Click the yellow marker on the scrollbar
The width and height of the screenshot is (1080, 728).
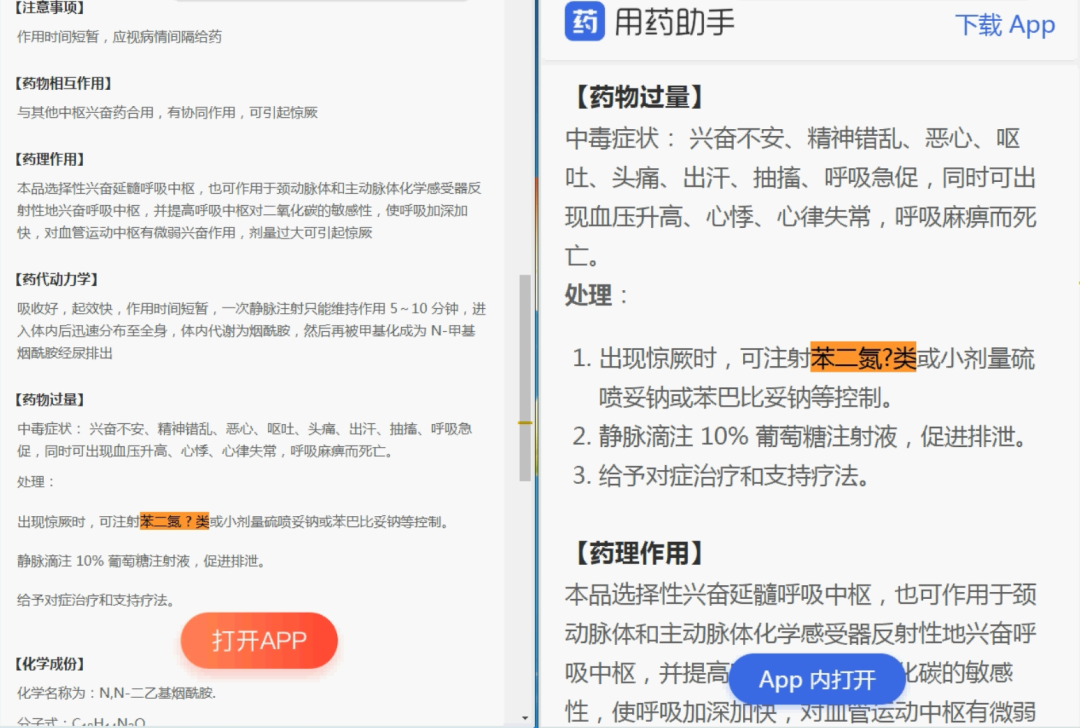(525, 423)
